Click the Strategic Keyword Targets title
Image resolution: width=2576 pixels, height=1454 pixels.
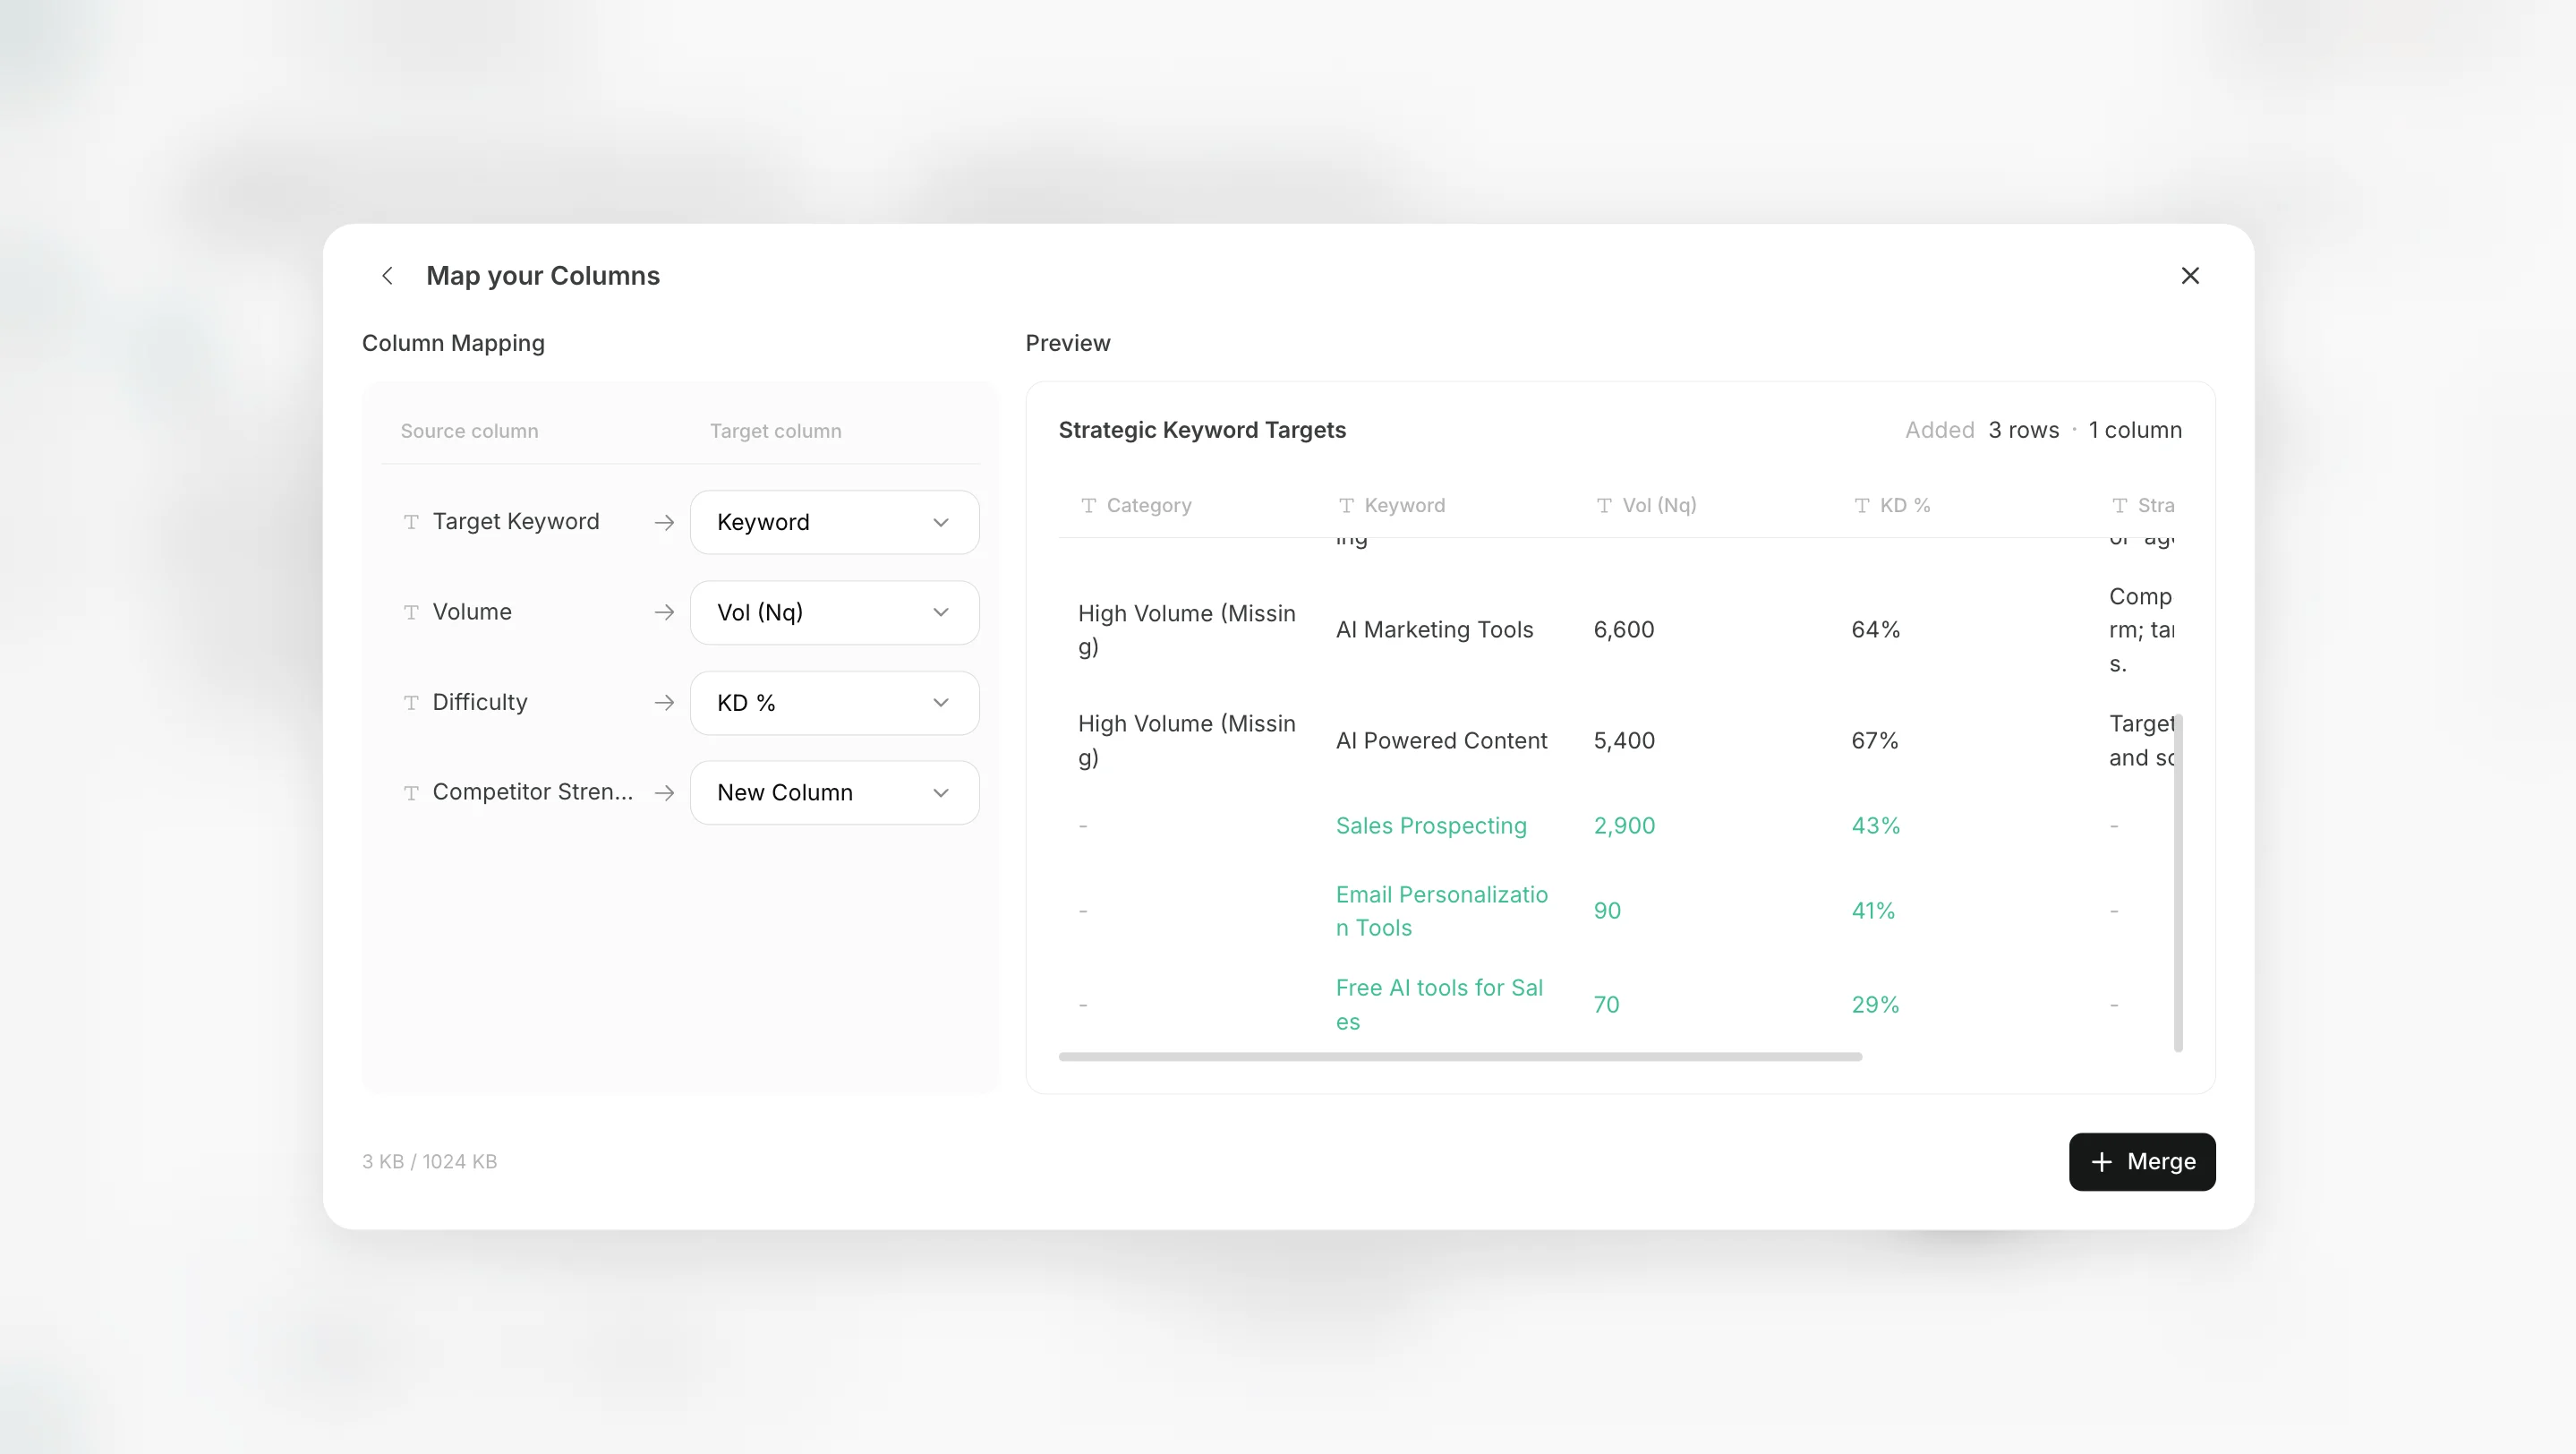click(1202, 430)
